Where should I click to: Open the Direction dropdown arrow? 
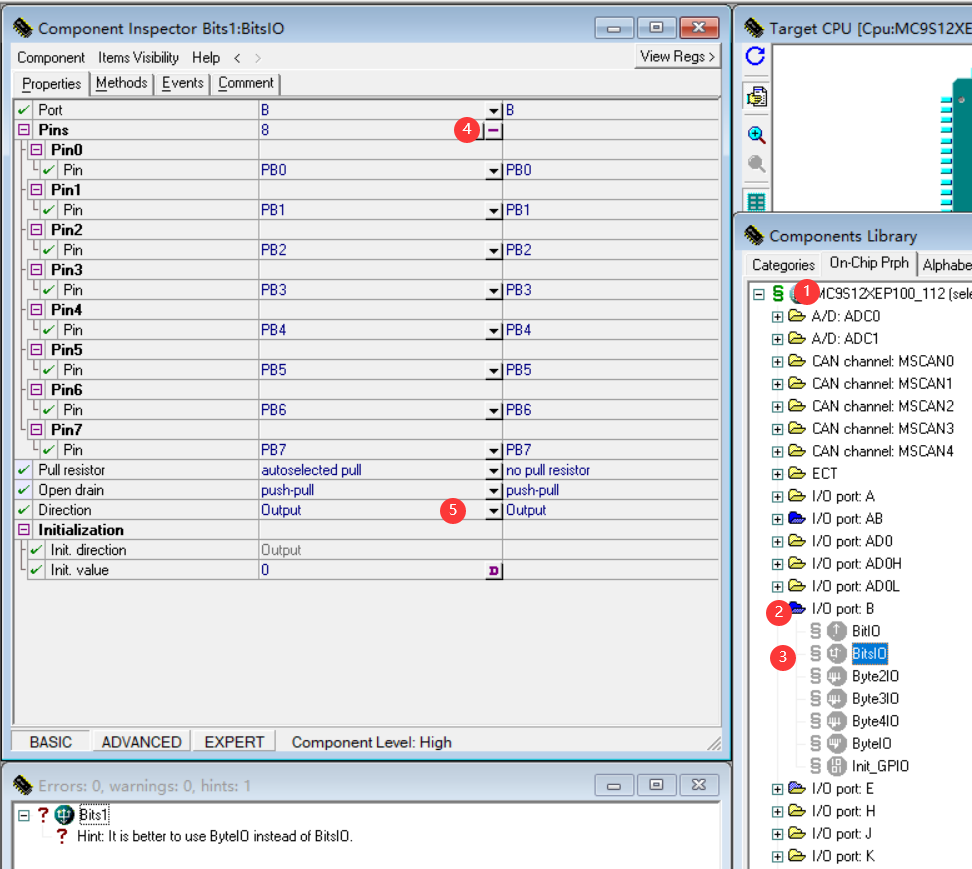(x=493, y=511)
